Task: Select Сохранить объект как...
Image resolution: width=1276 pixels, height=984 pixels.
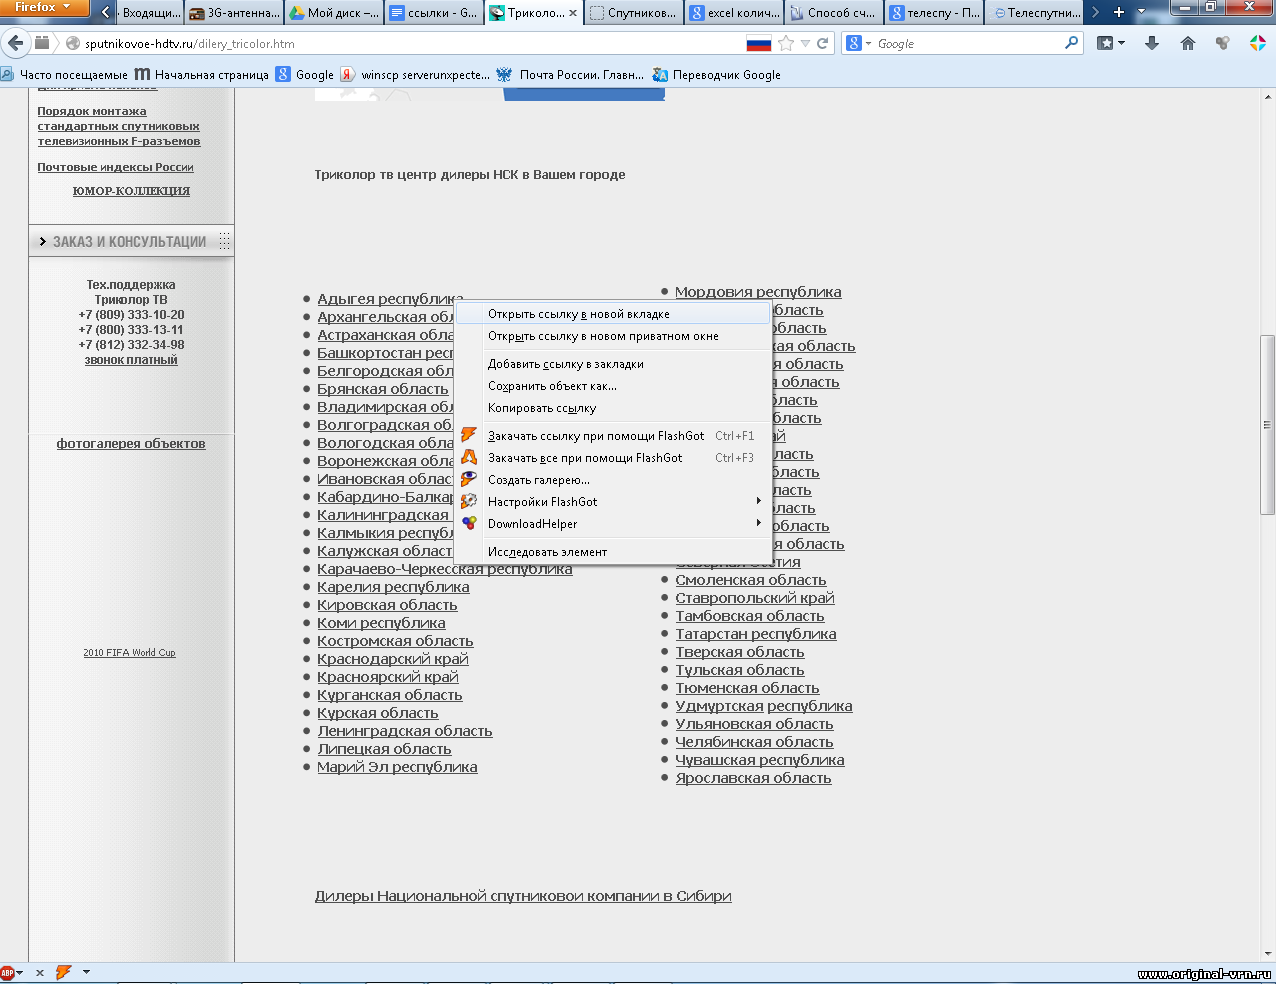Action: tap(613, 386)
